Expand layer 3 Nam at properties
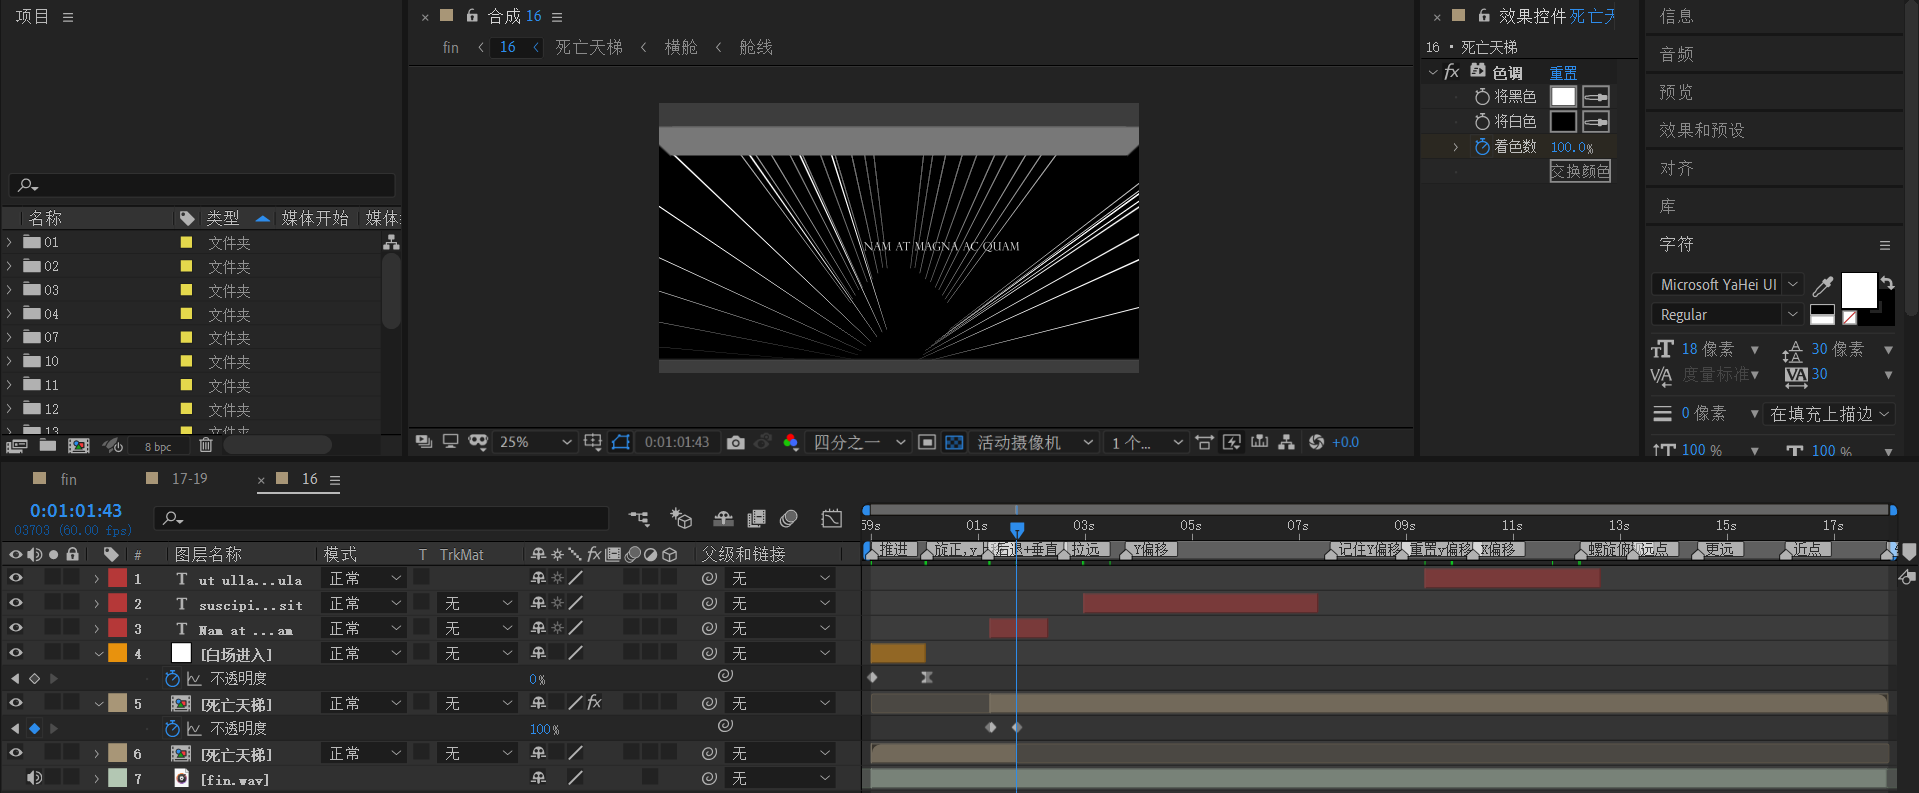This screenshot has width=1919, height=793. coord(97,629)
